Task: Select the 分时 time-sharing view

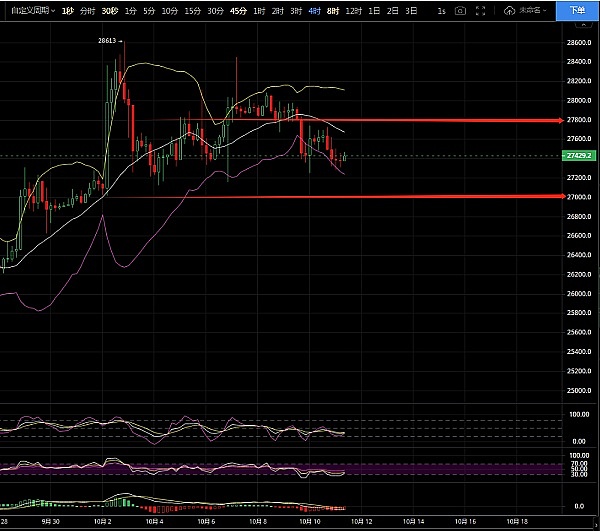Action: (x=88, y=10)
